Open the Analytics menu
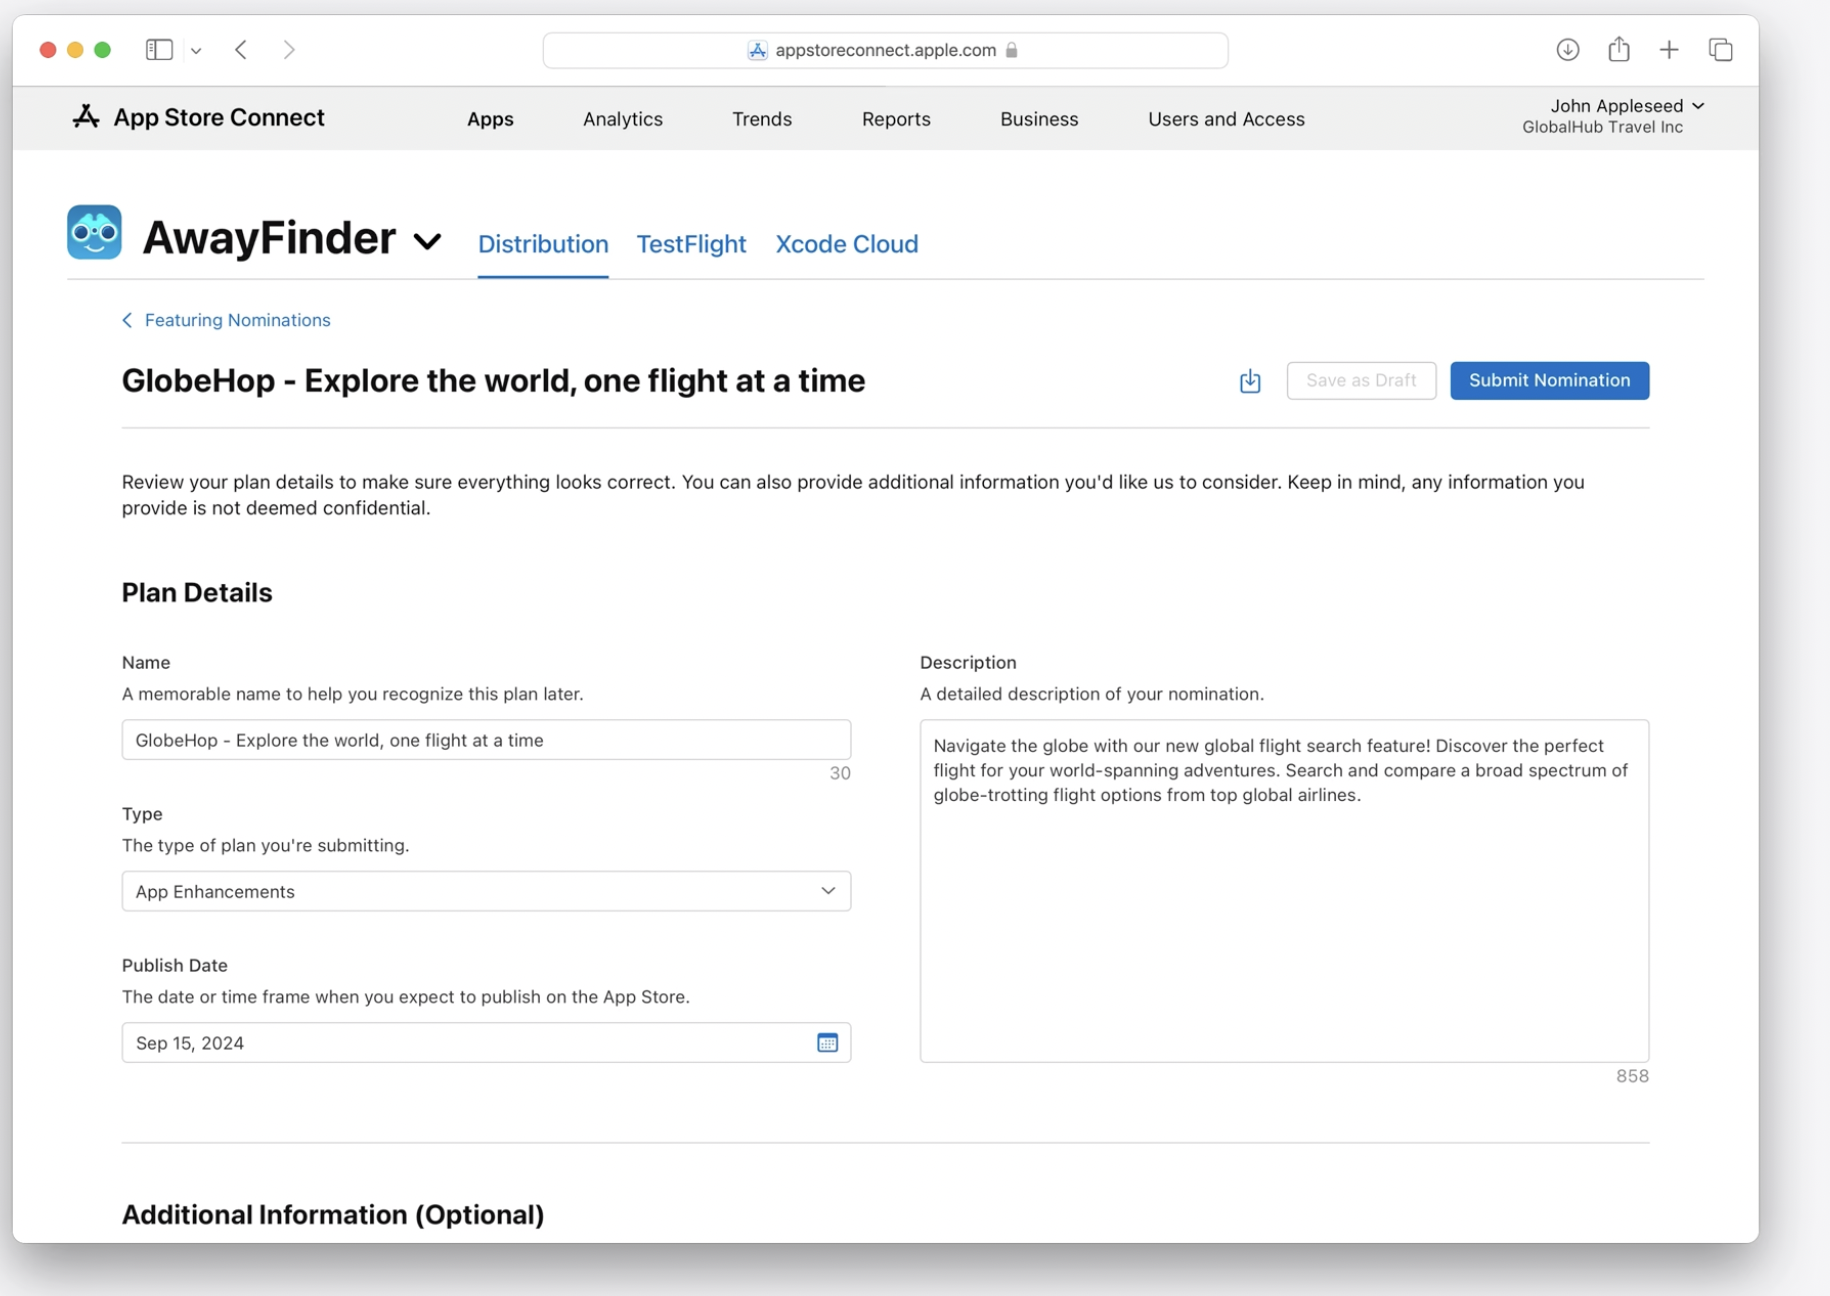Image resolution: width=1830 pixels, height=1296 pixels. tap(623, 119)
